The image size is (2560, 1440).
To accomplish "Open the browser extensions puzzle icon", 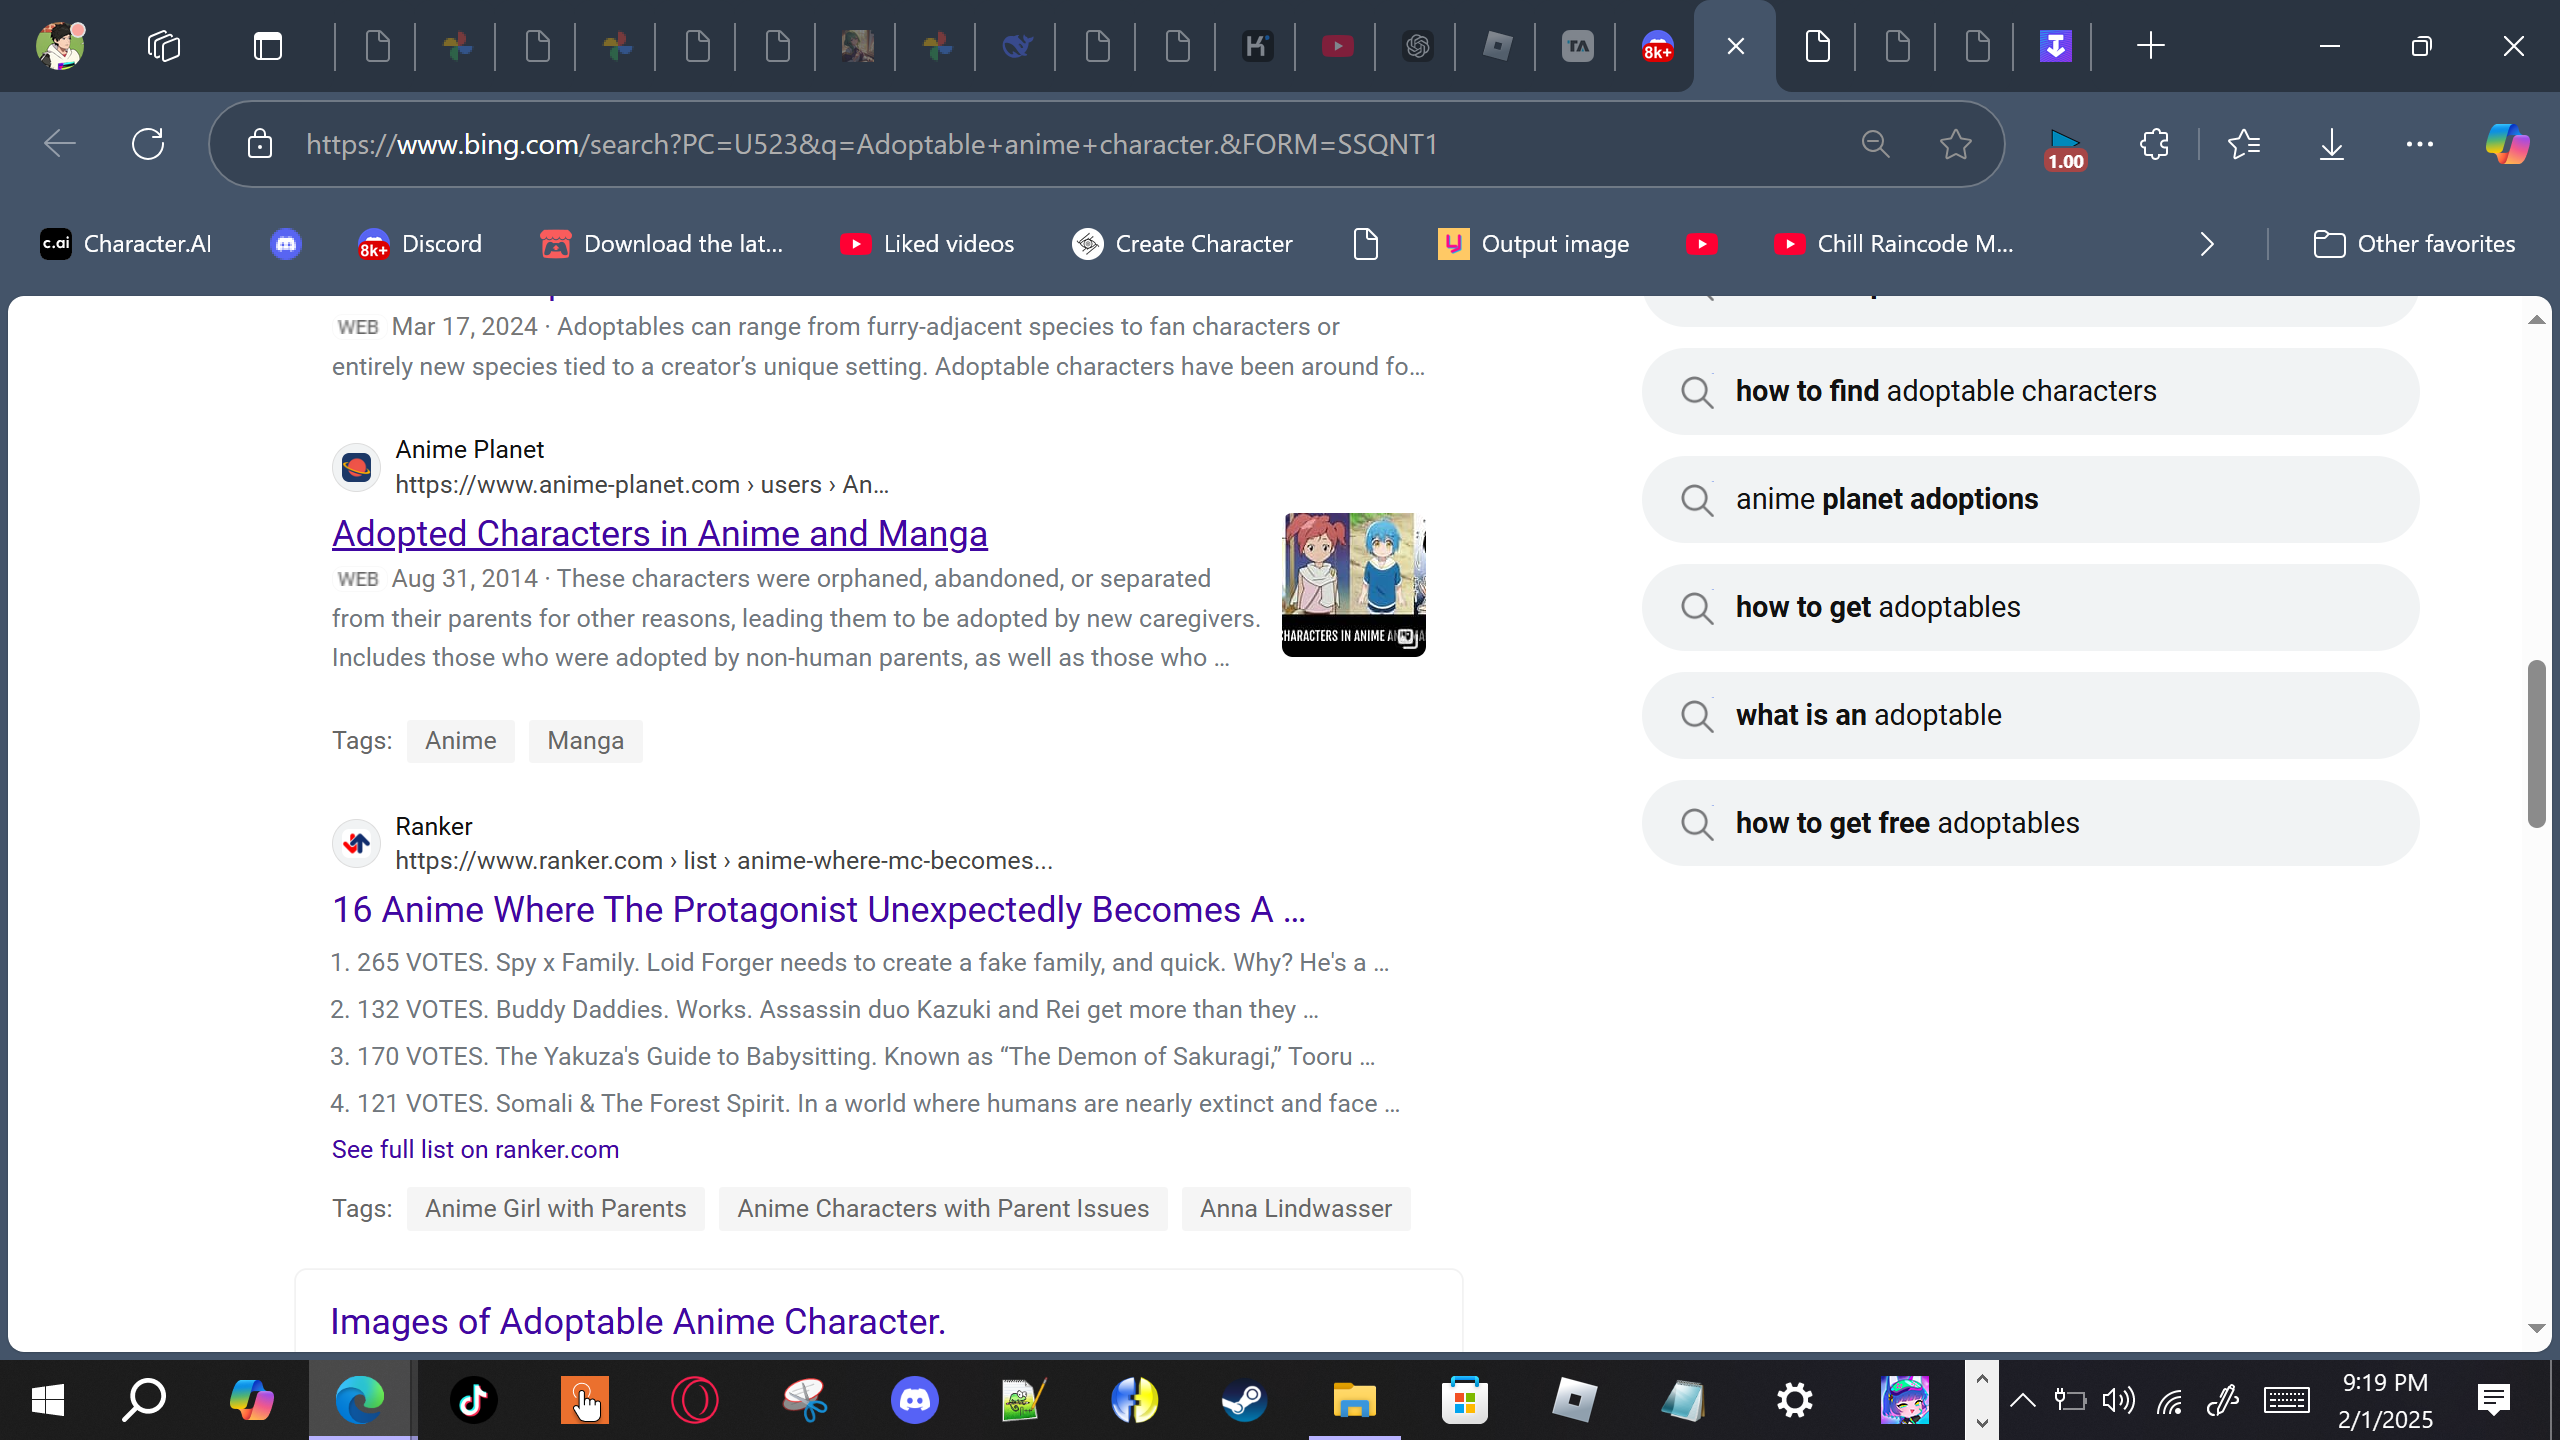I will 2154,144.
